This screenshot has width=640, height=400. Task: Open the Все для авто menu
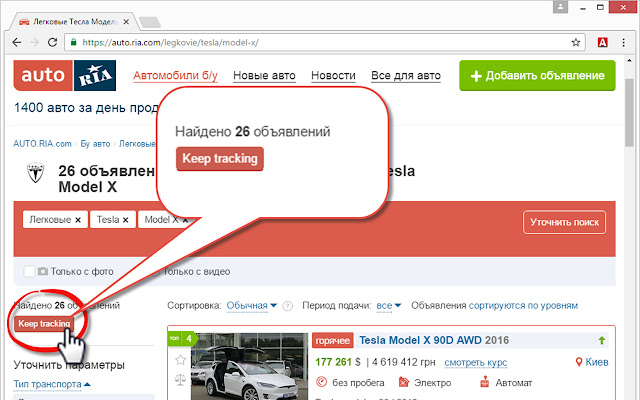pos(406,76)
